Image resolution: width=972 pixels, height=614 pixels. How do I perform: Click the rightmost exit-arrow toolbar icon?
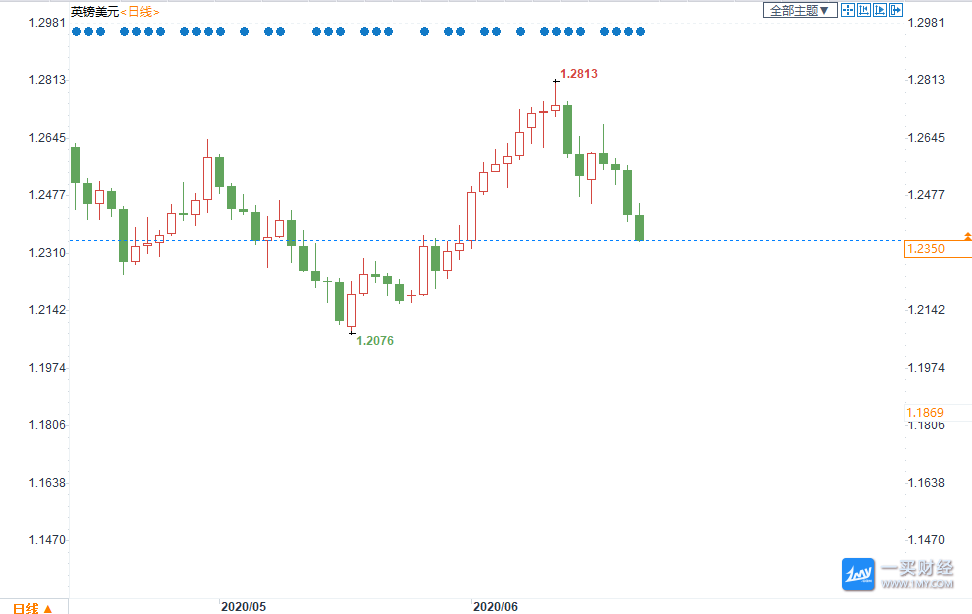click(x=896, y=10)
